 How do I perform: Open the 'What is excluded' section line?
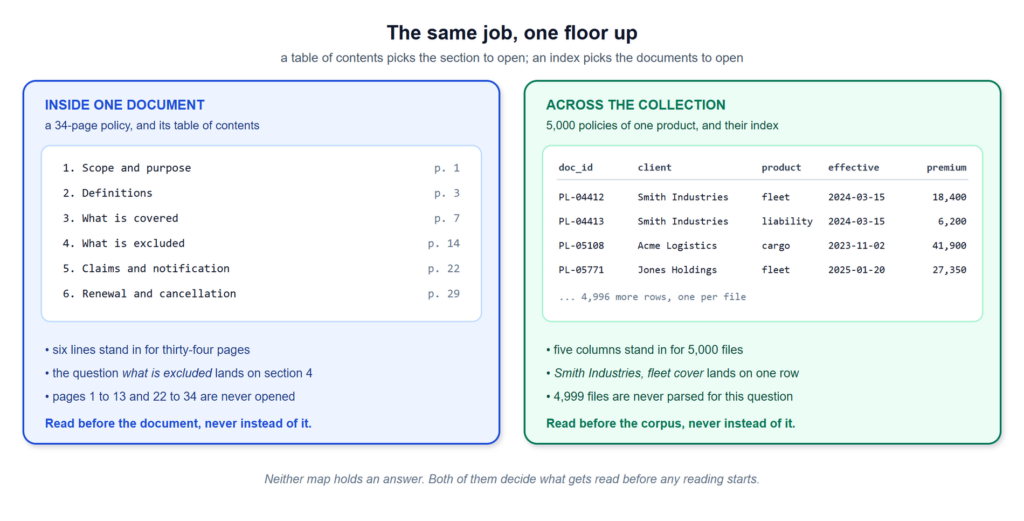pos(261,244)
